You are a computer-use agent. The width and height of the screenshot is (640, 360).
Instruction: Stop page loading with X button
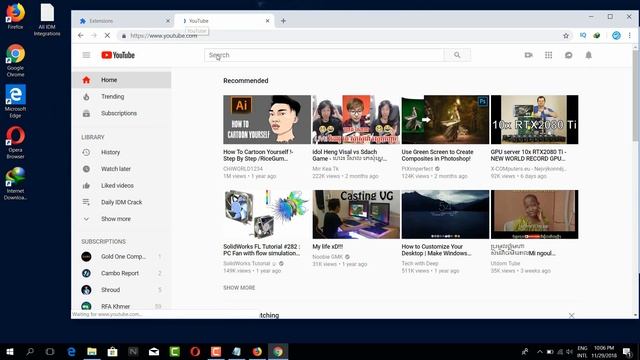tap(107, 36)
